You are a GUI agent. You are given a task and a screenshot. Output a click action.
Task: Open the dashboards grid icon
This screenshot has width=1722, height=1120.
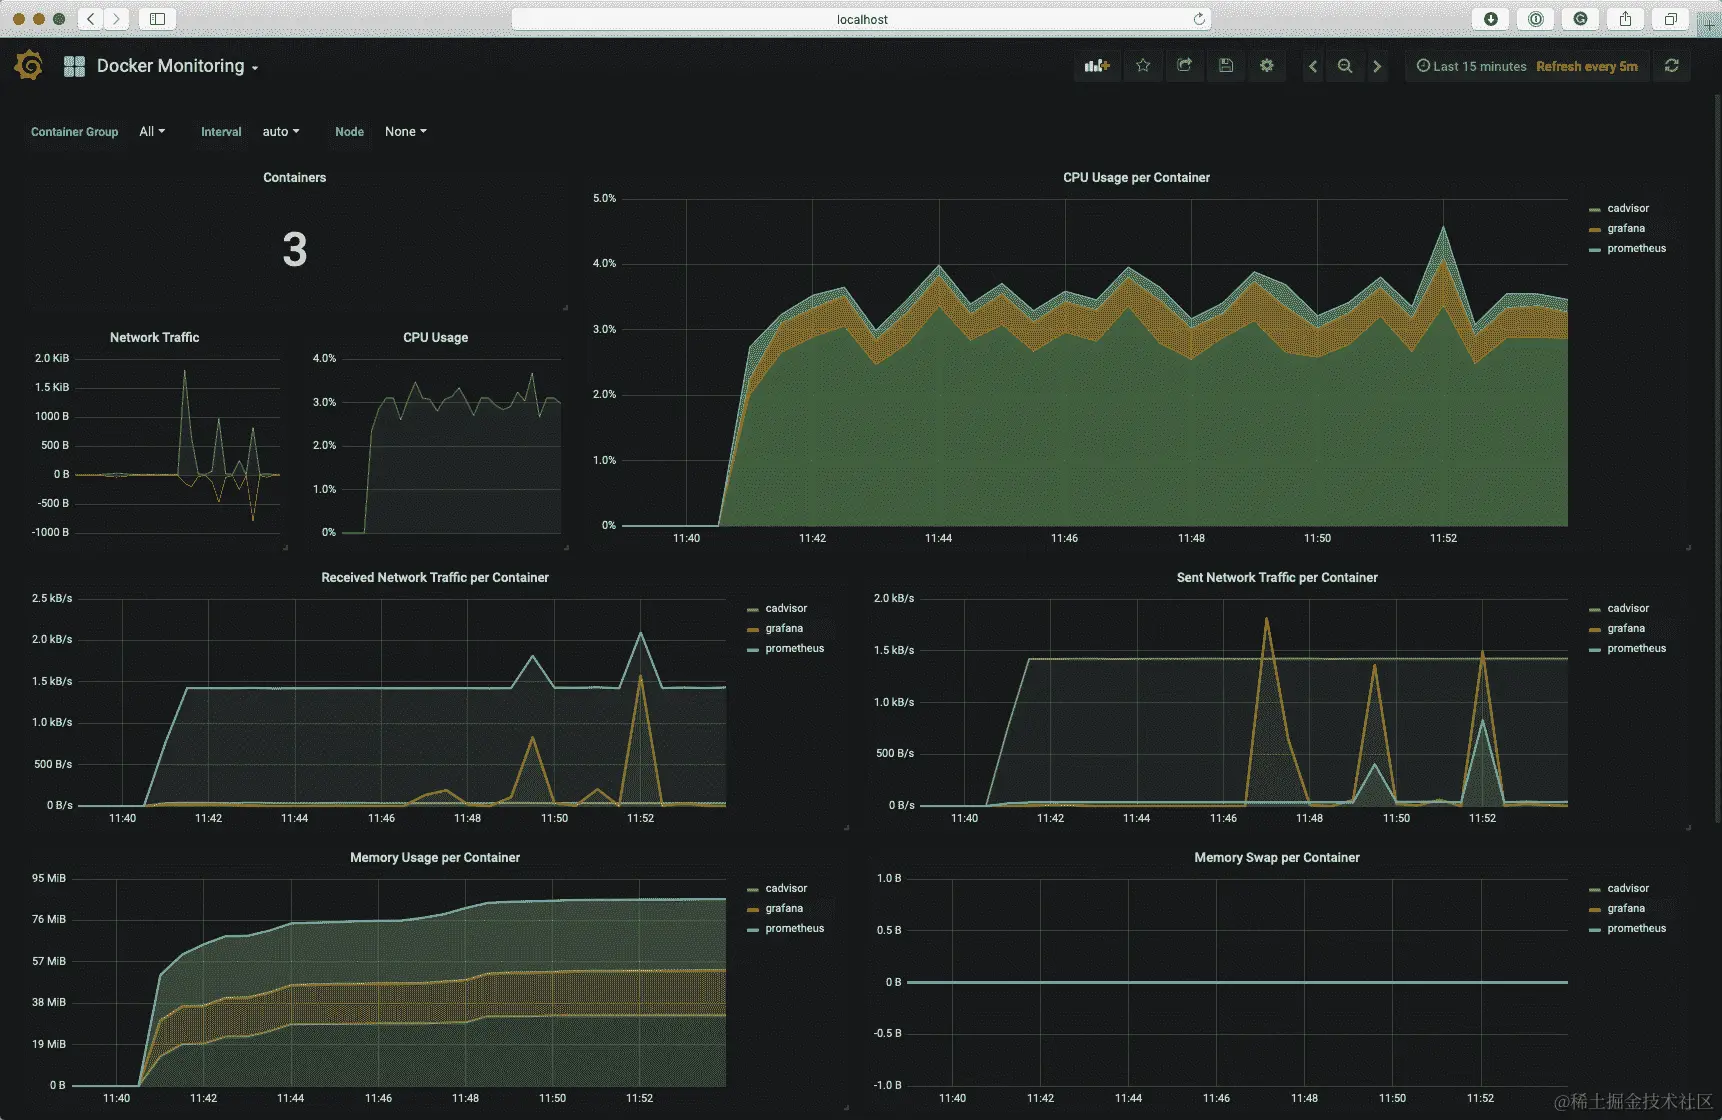click(x=74, y=66)
